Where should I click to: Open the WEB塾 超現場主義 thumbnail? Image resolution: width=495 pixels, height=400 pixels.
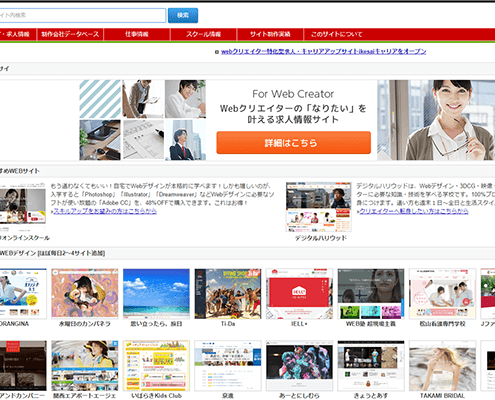pyautogui.click(x=371, y=293)
